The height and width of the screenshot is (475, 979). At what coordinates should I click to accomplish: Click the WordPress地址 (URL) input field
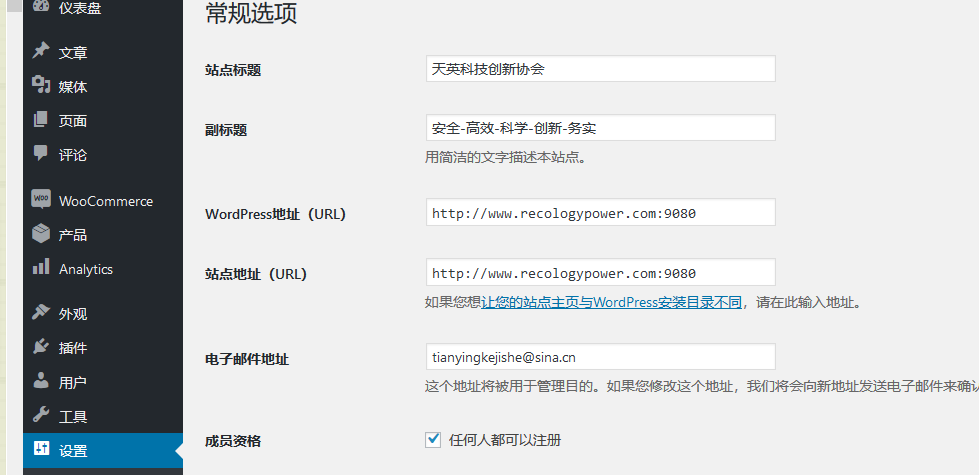tap(601, 212)
